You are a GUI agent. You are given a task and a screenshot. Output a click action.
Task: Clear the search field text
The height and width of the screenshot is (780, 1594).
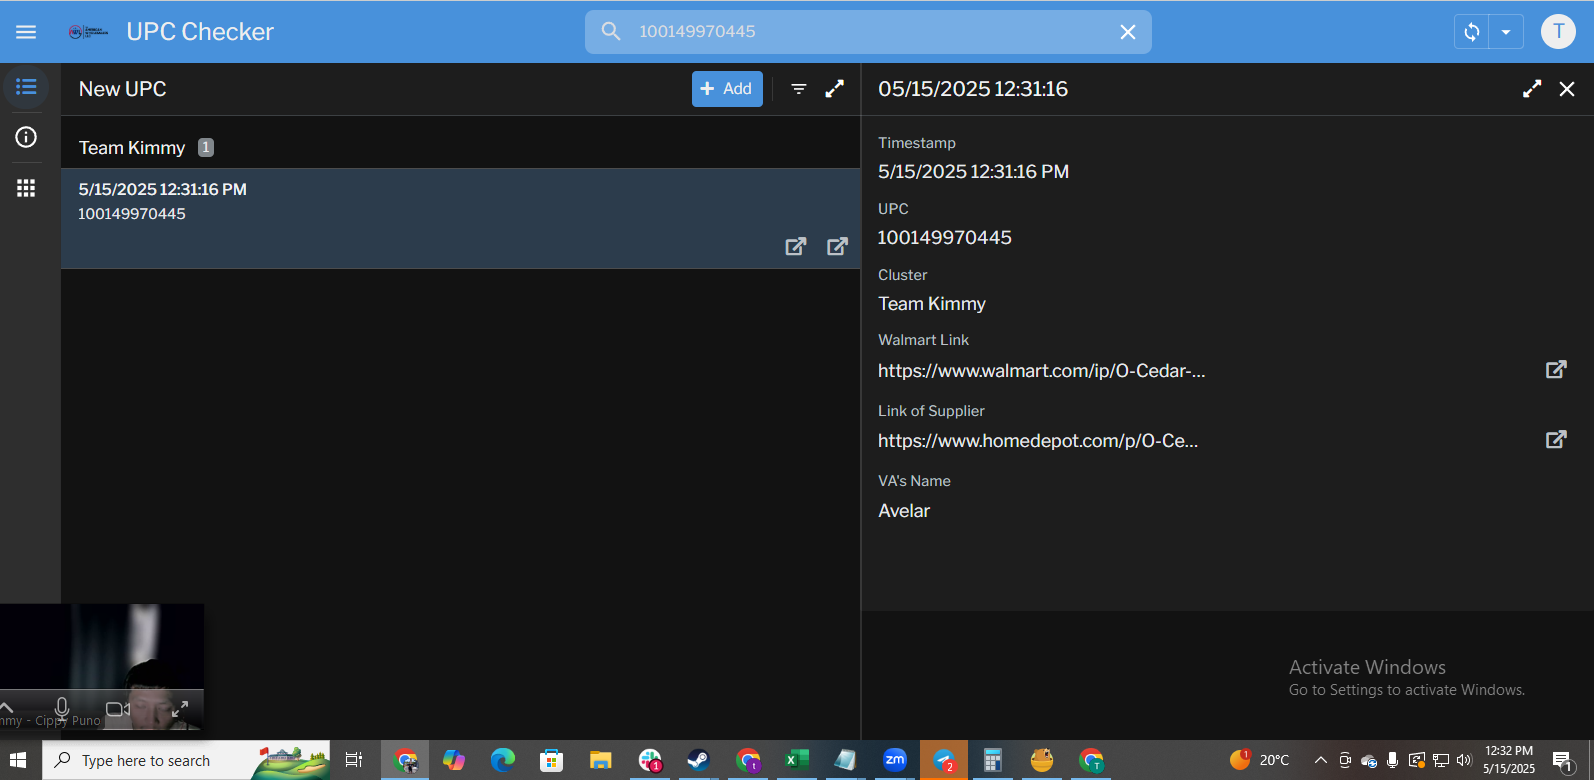1128,32
